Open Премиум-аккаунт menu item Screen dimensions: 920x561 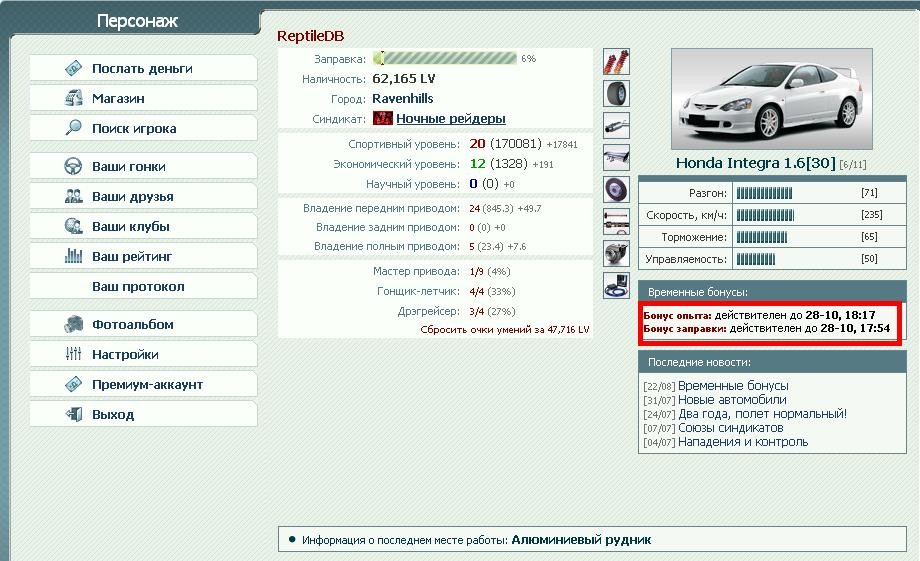coord(143,384)
